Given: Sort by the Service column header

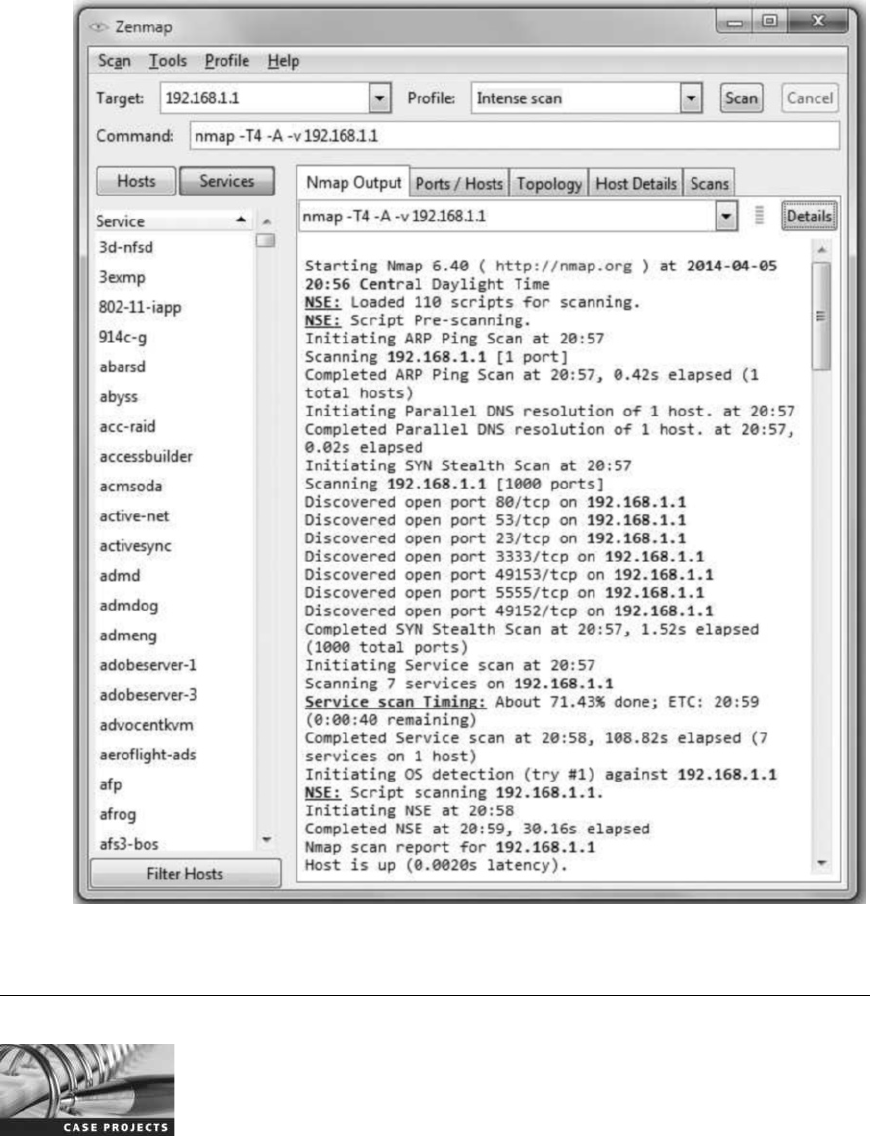Looking at the screenshot, I should tap(172, 221).
